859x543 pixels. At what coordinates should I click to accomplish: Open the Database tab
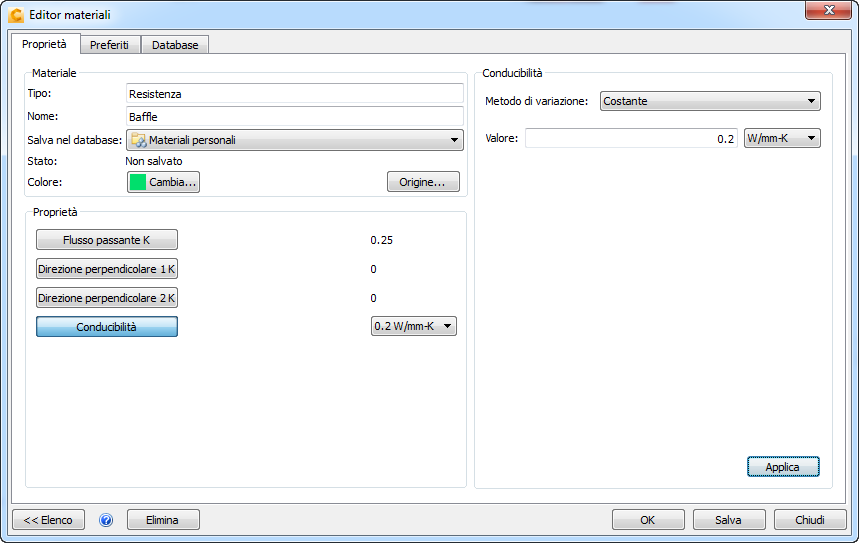pyautogui.click(x=175, y=45)
